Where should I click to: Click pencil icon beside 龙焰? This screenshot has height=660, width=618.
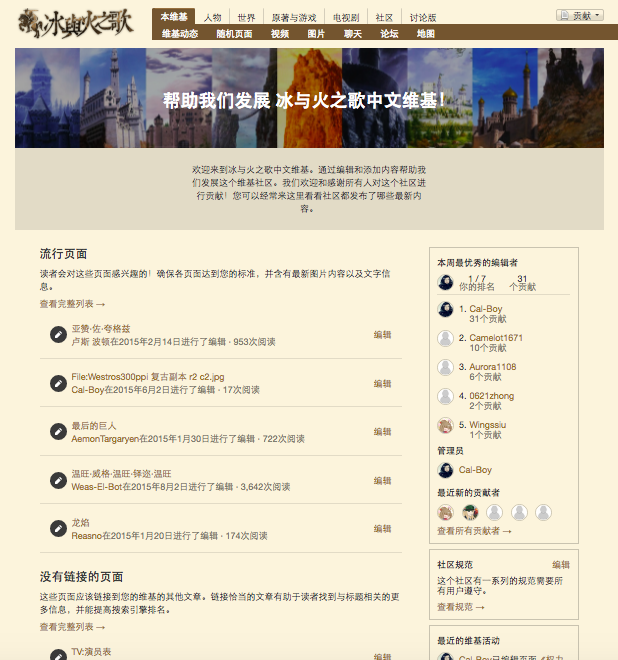[59, 529]
